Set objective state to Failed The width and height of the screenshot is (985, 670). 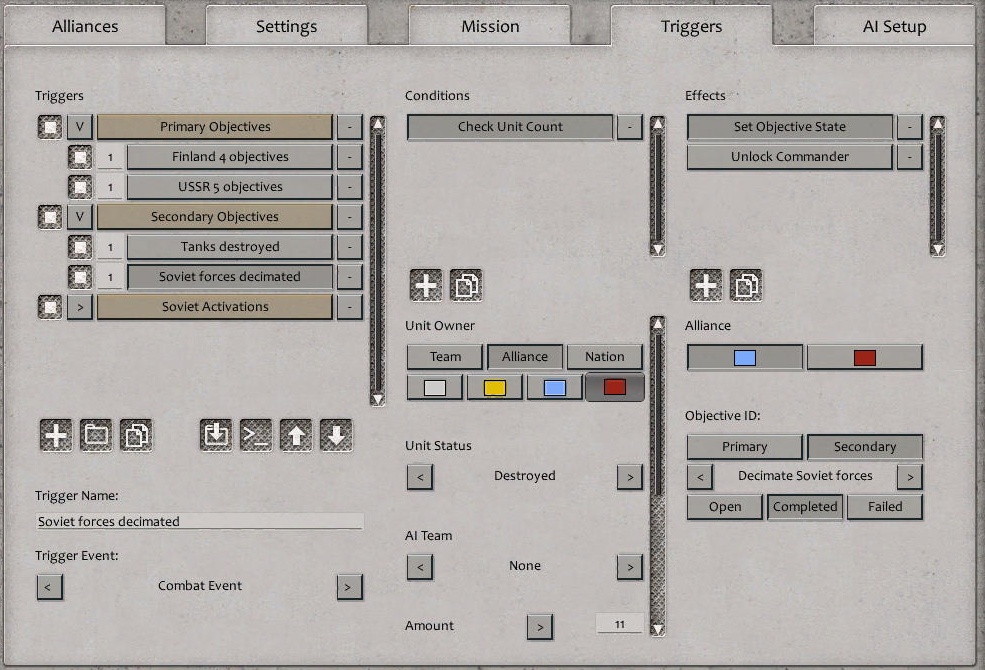885,507
